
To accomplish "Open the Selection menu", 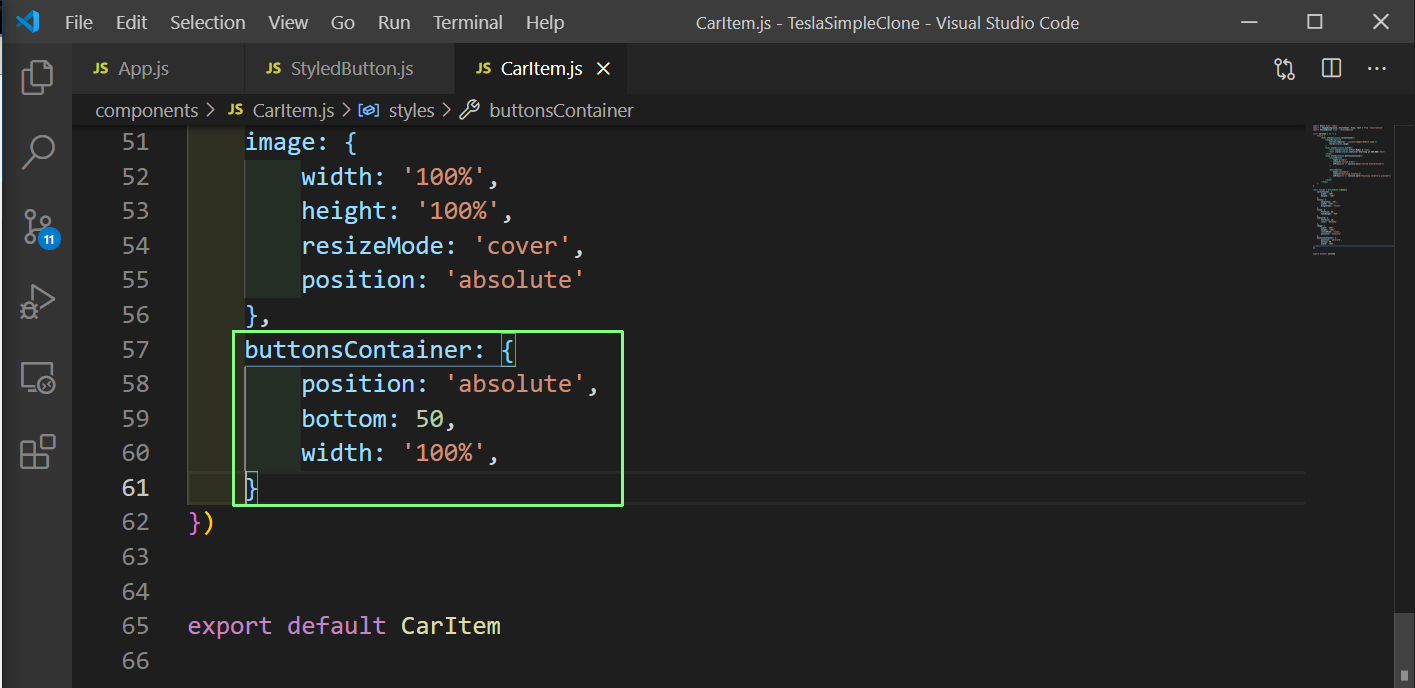I will pyautogui.click(x=207, y=22).
